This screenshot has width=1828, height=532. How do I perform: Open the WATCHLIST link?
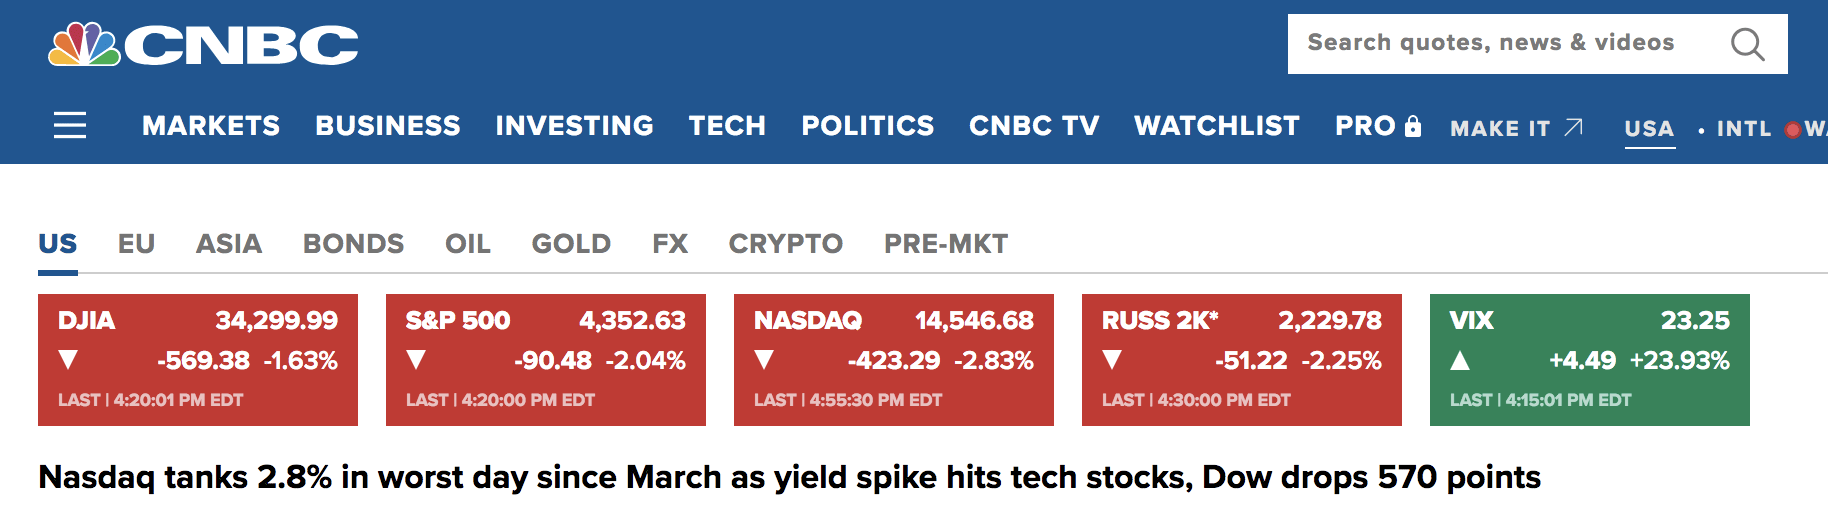pyautogui.click(x=1216, y=125)
